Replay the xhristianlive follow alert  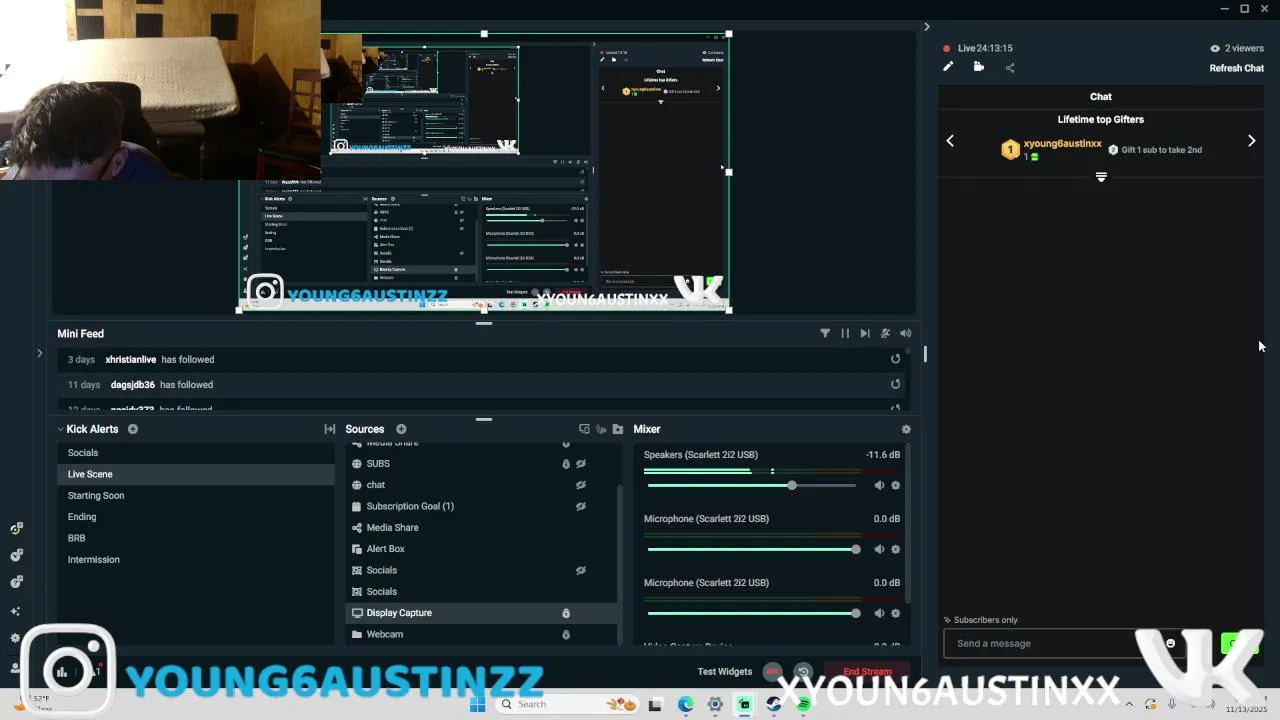coord(895,359)
